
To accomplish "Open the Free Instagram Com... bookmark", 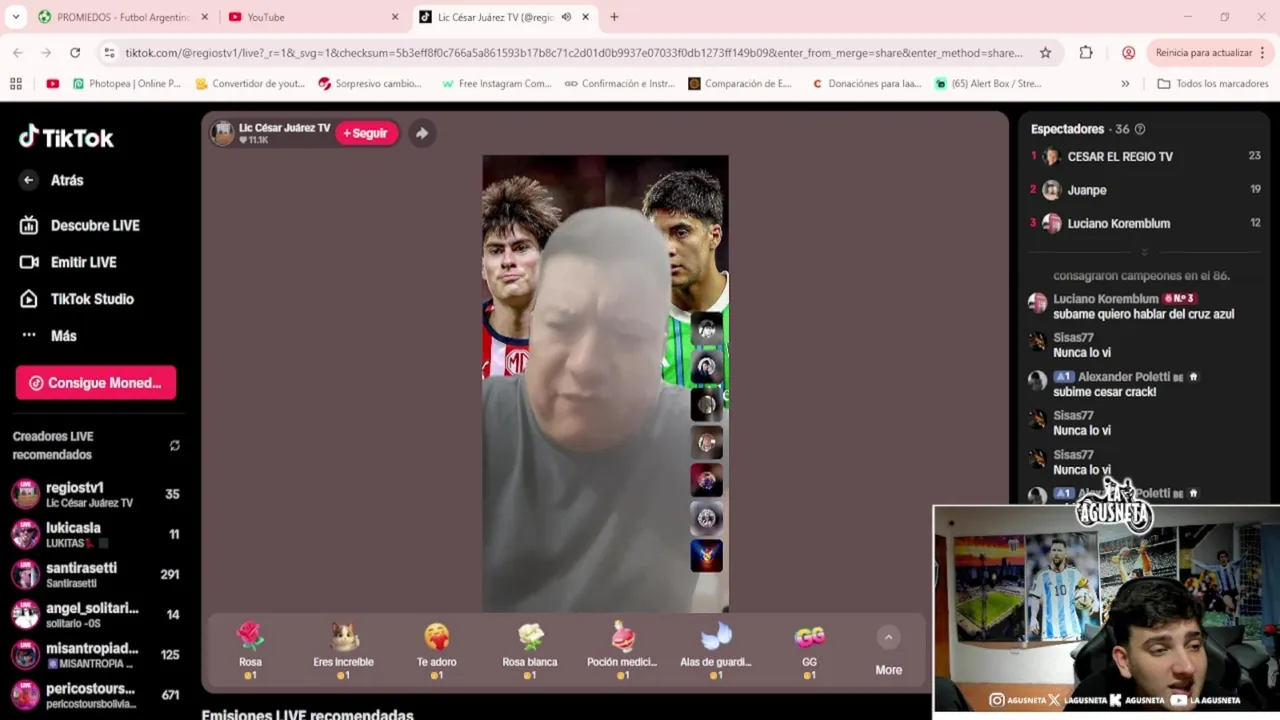I will [x=497, y=84].
